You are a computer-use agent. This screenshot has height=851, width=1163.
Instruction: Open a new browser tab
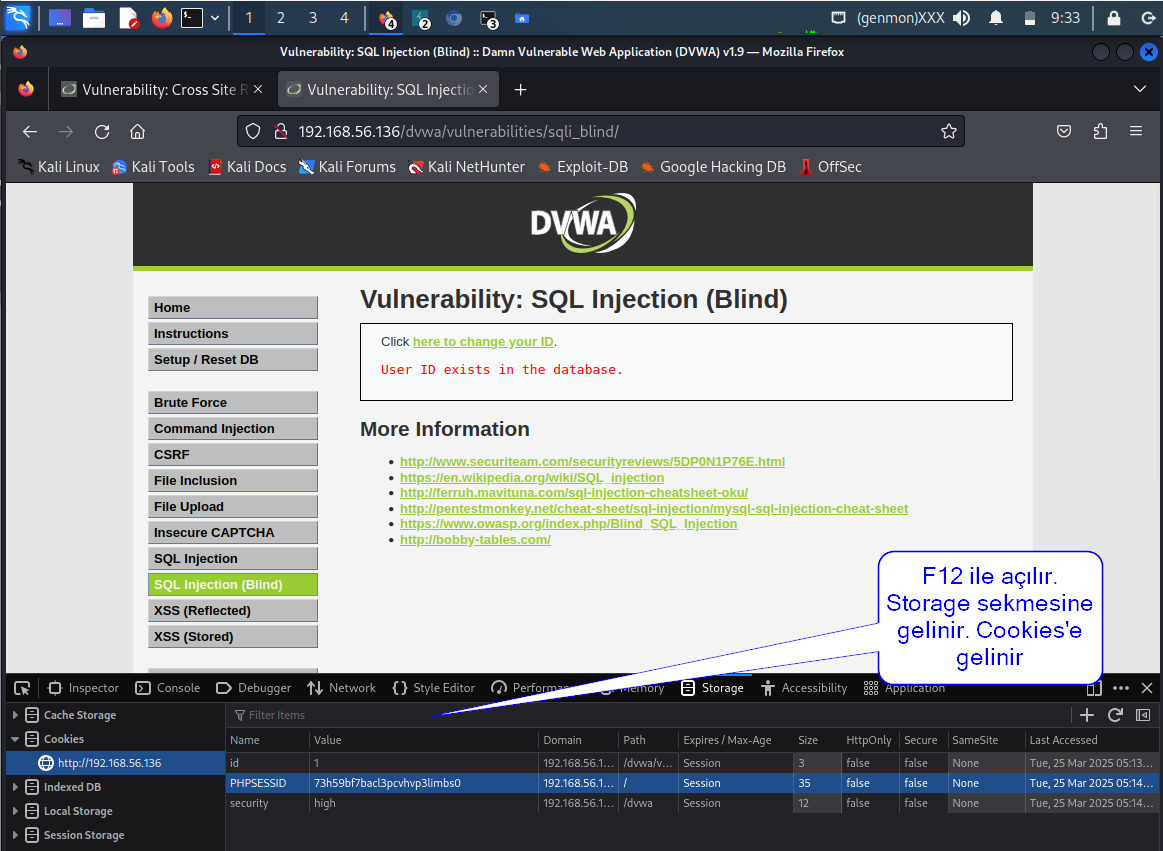[521, 90]
